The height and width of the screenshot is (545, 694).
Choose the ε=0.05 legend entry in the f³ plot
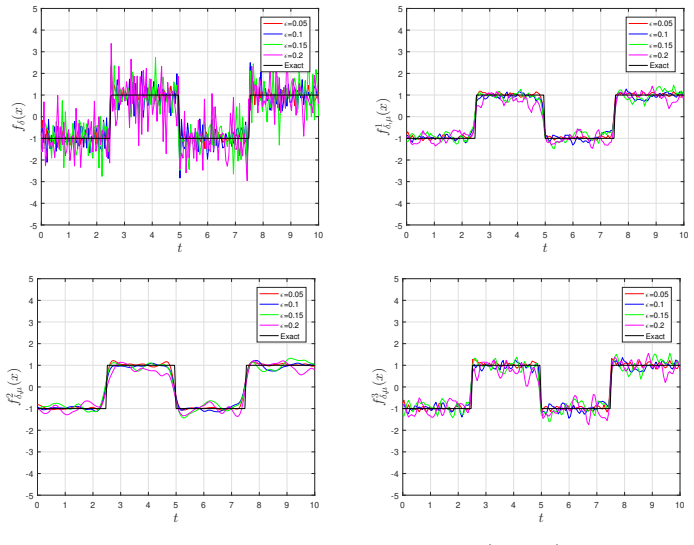tap(647, 294)
